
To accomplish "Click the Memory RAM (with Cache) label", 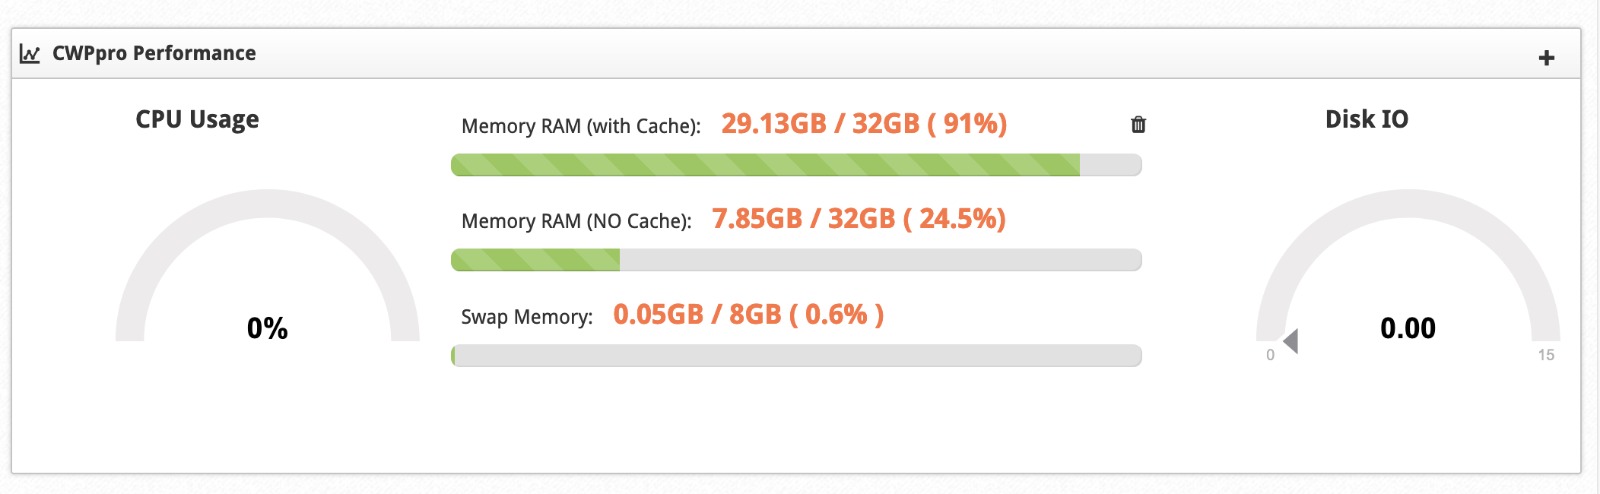I will coord(581,127).
